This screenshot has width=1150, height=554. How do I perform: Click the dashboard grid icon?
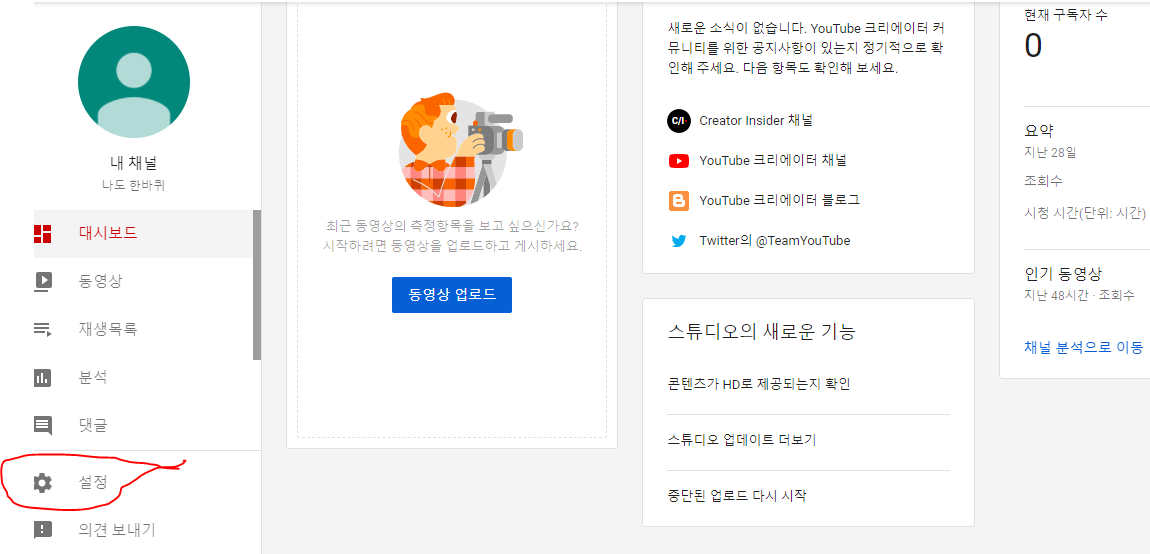click(43, 234)
